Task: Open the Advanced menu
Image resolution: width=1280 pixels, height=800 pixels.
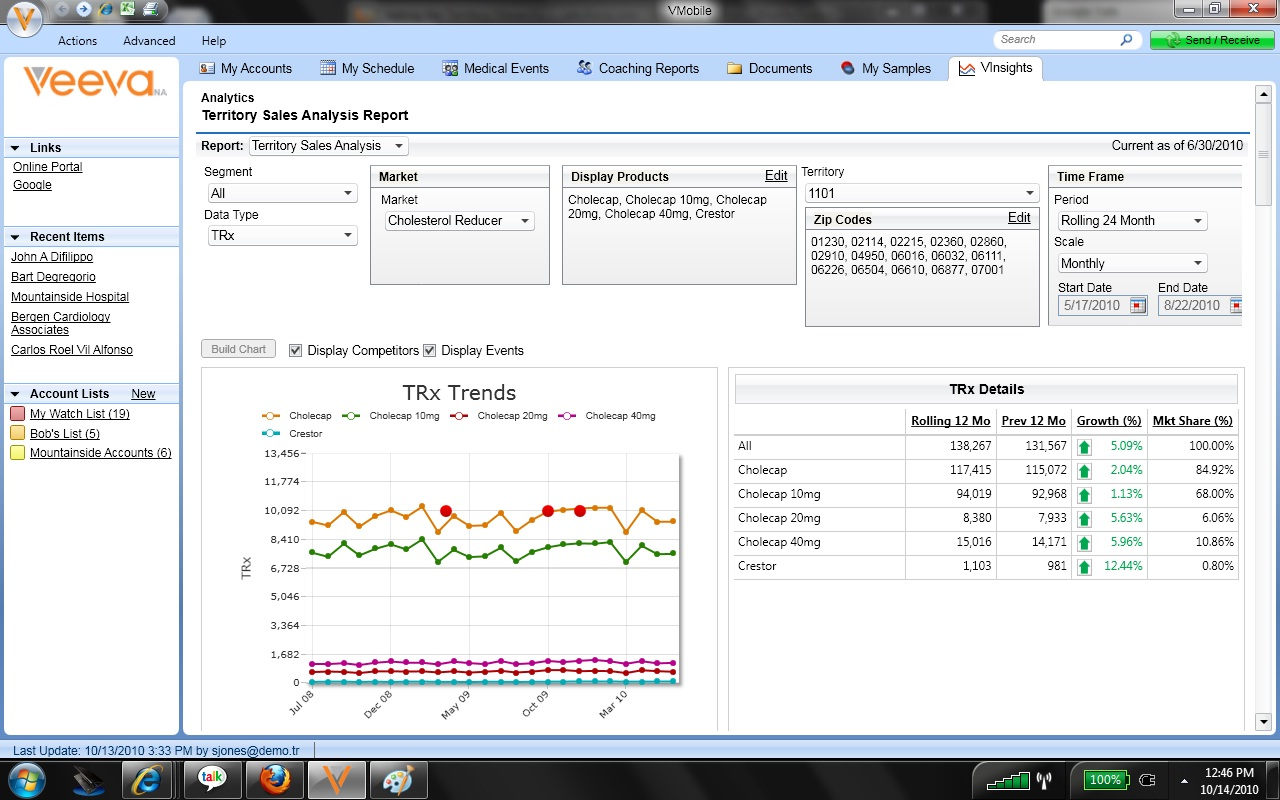Action: click(x=148, y=41)
